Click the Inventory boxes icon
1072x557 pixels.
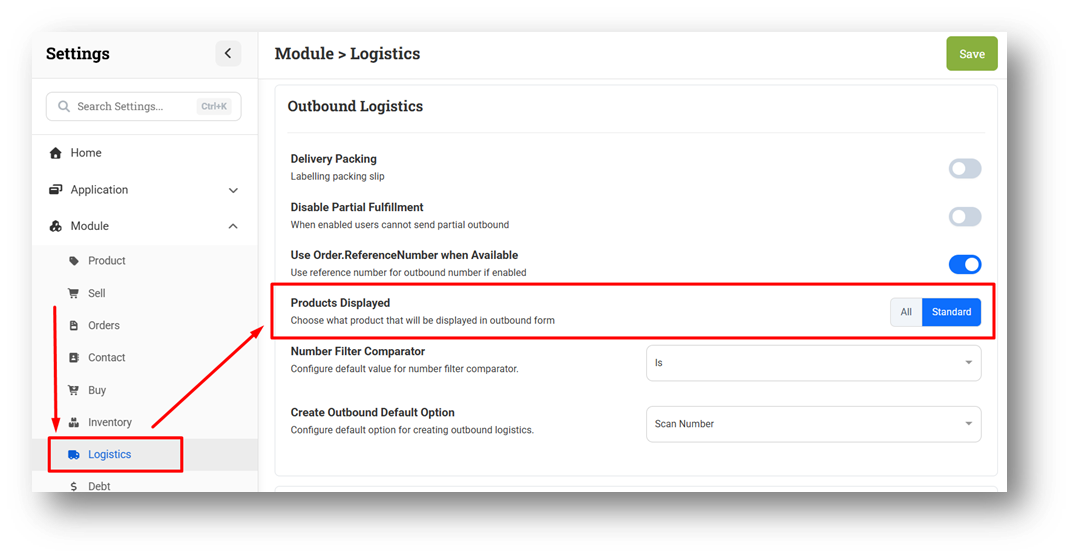pos(74,422)
